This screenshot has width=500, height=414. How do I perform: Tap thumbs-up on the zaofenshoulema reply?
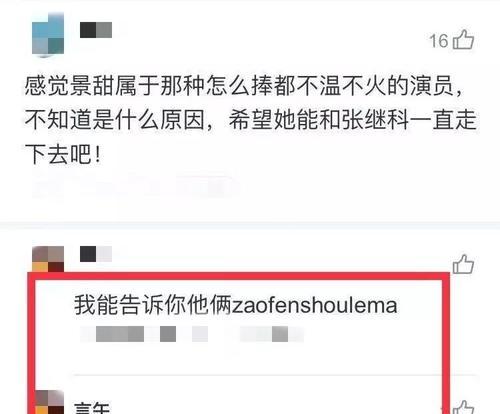pos(463,264)
